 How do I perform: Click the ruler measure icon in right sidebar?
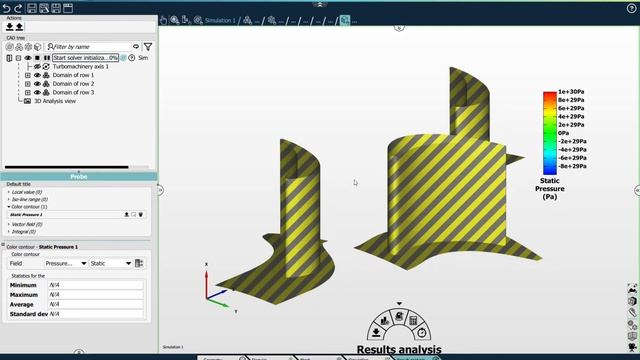[x=632, y=312]
